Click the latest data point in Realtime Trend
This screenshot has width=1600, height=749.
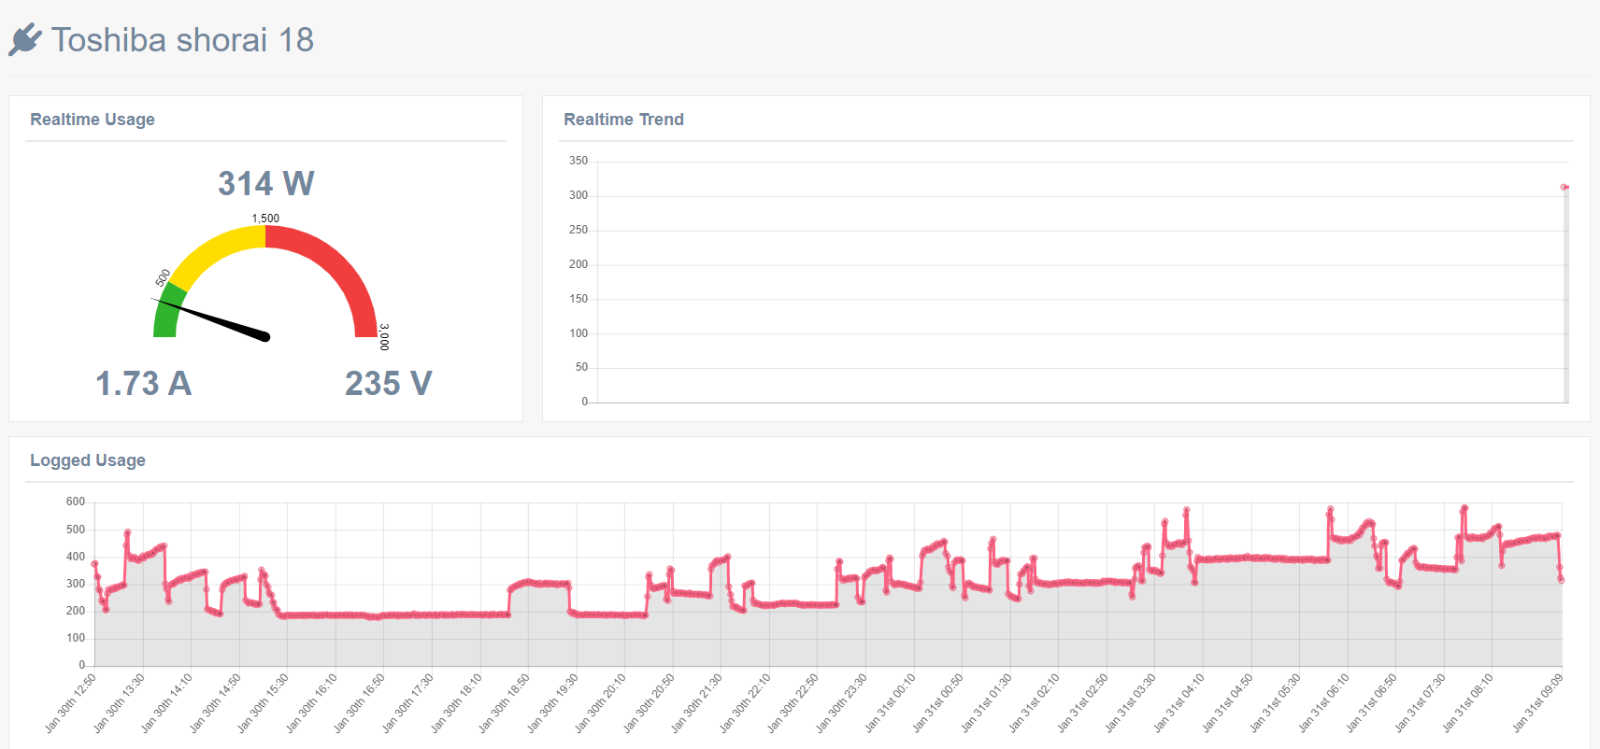coord(1564,187)
